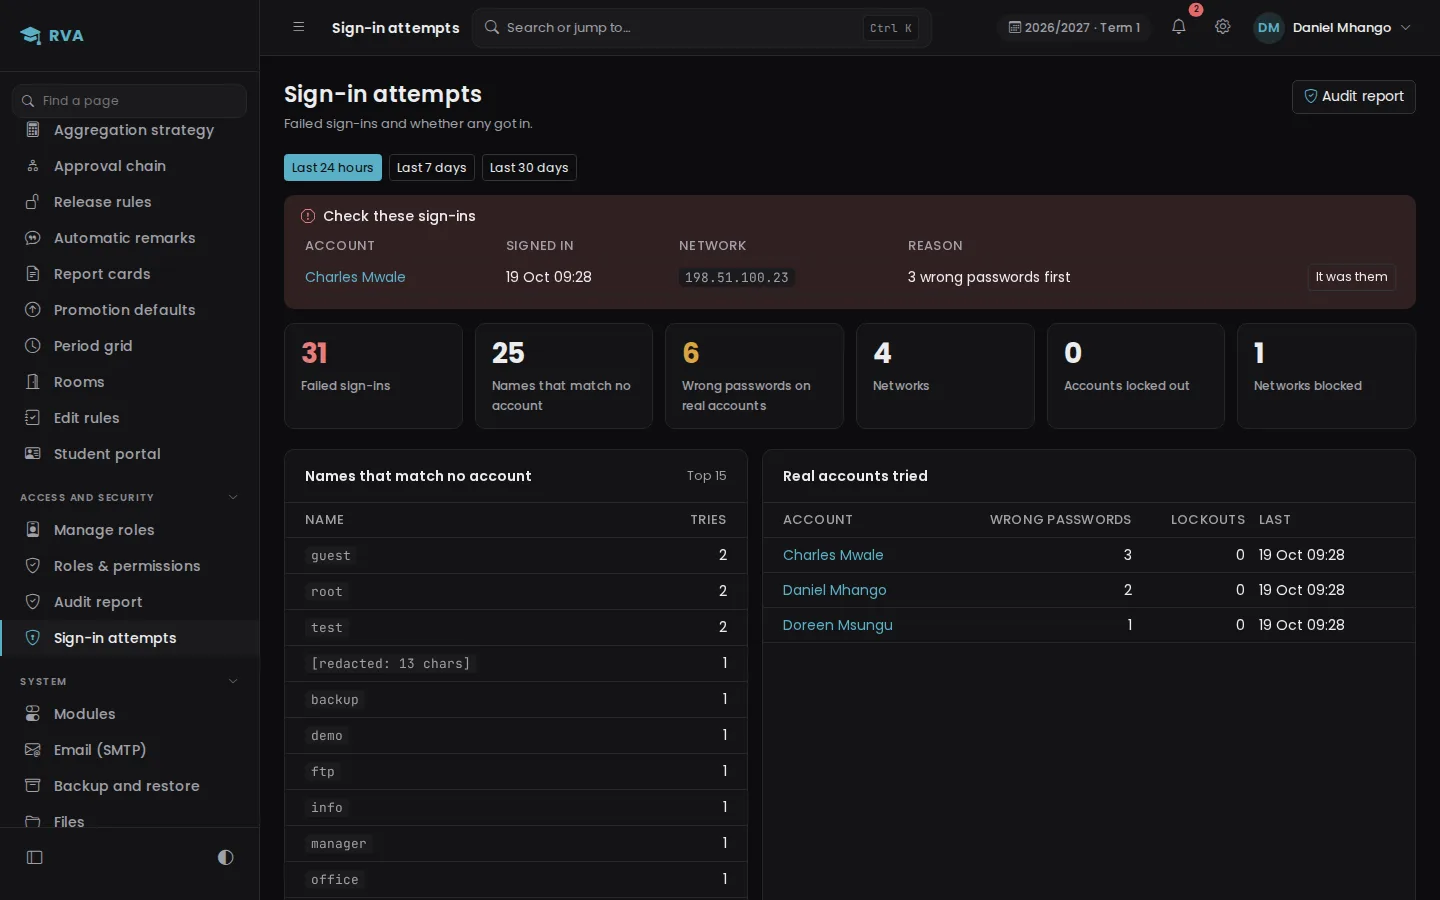Screen dimensions: 1440x900
Task: Click the Automatic remarks icon
Action: coord(33,238)
